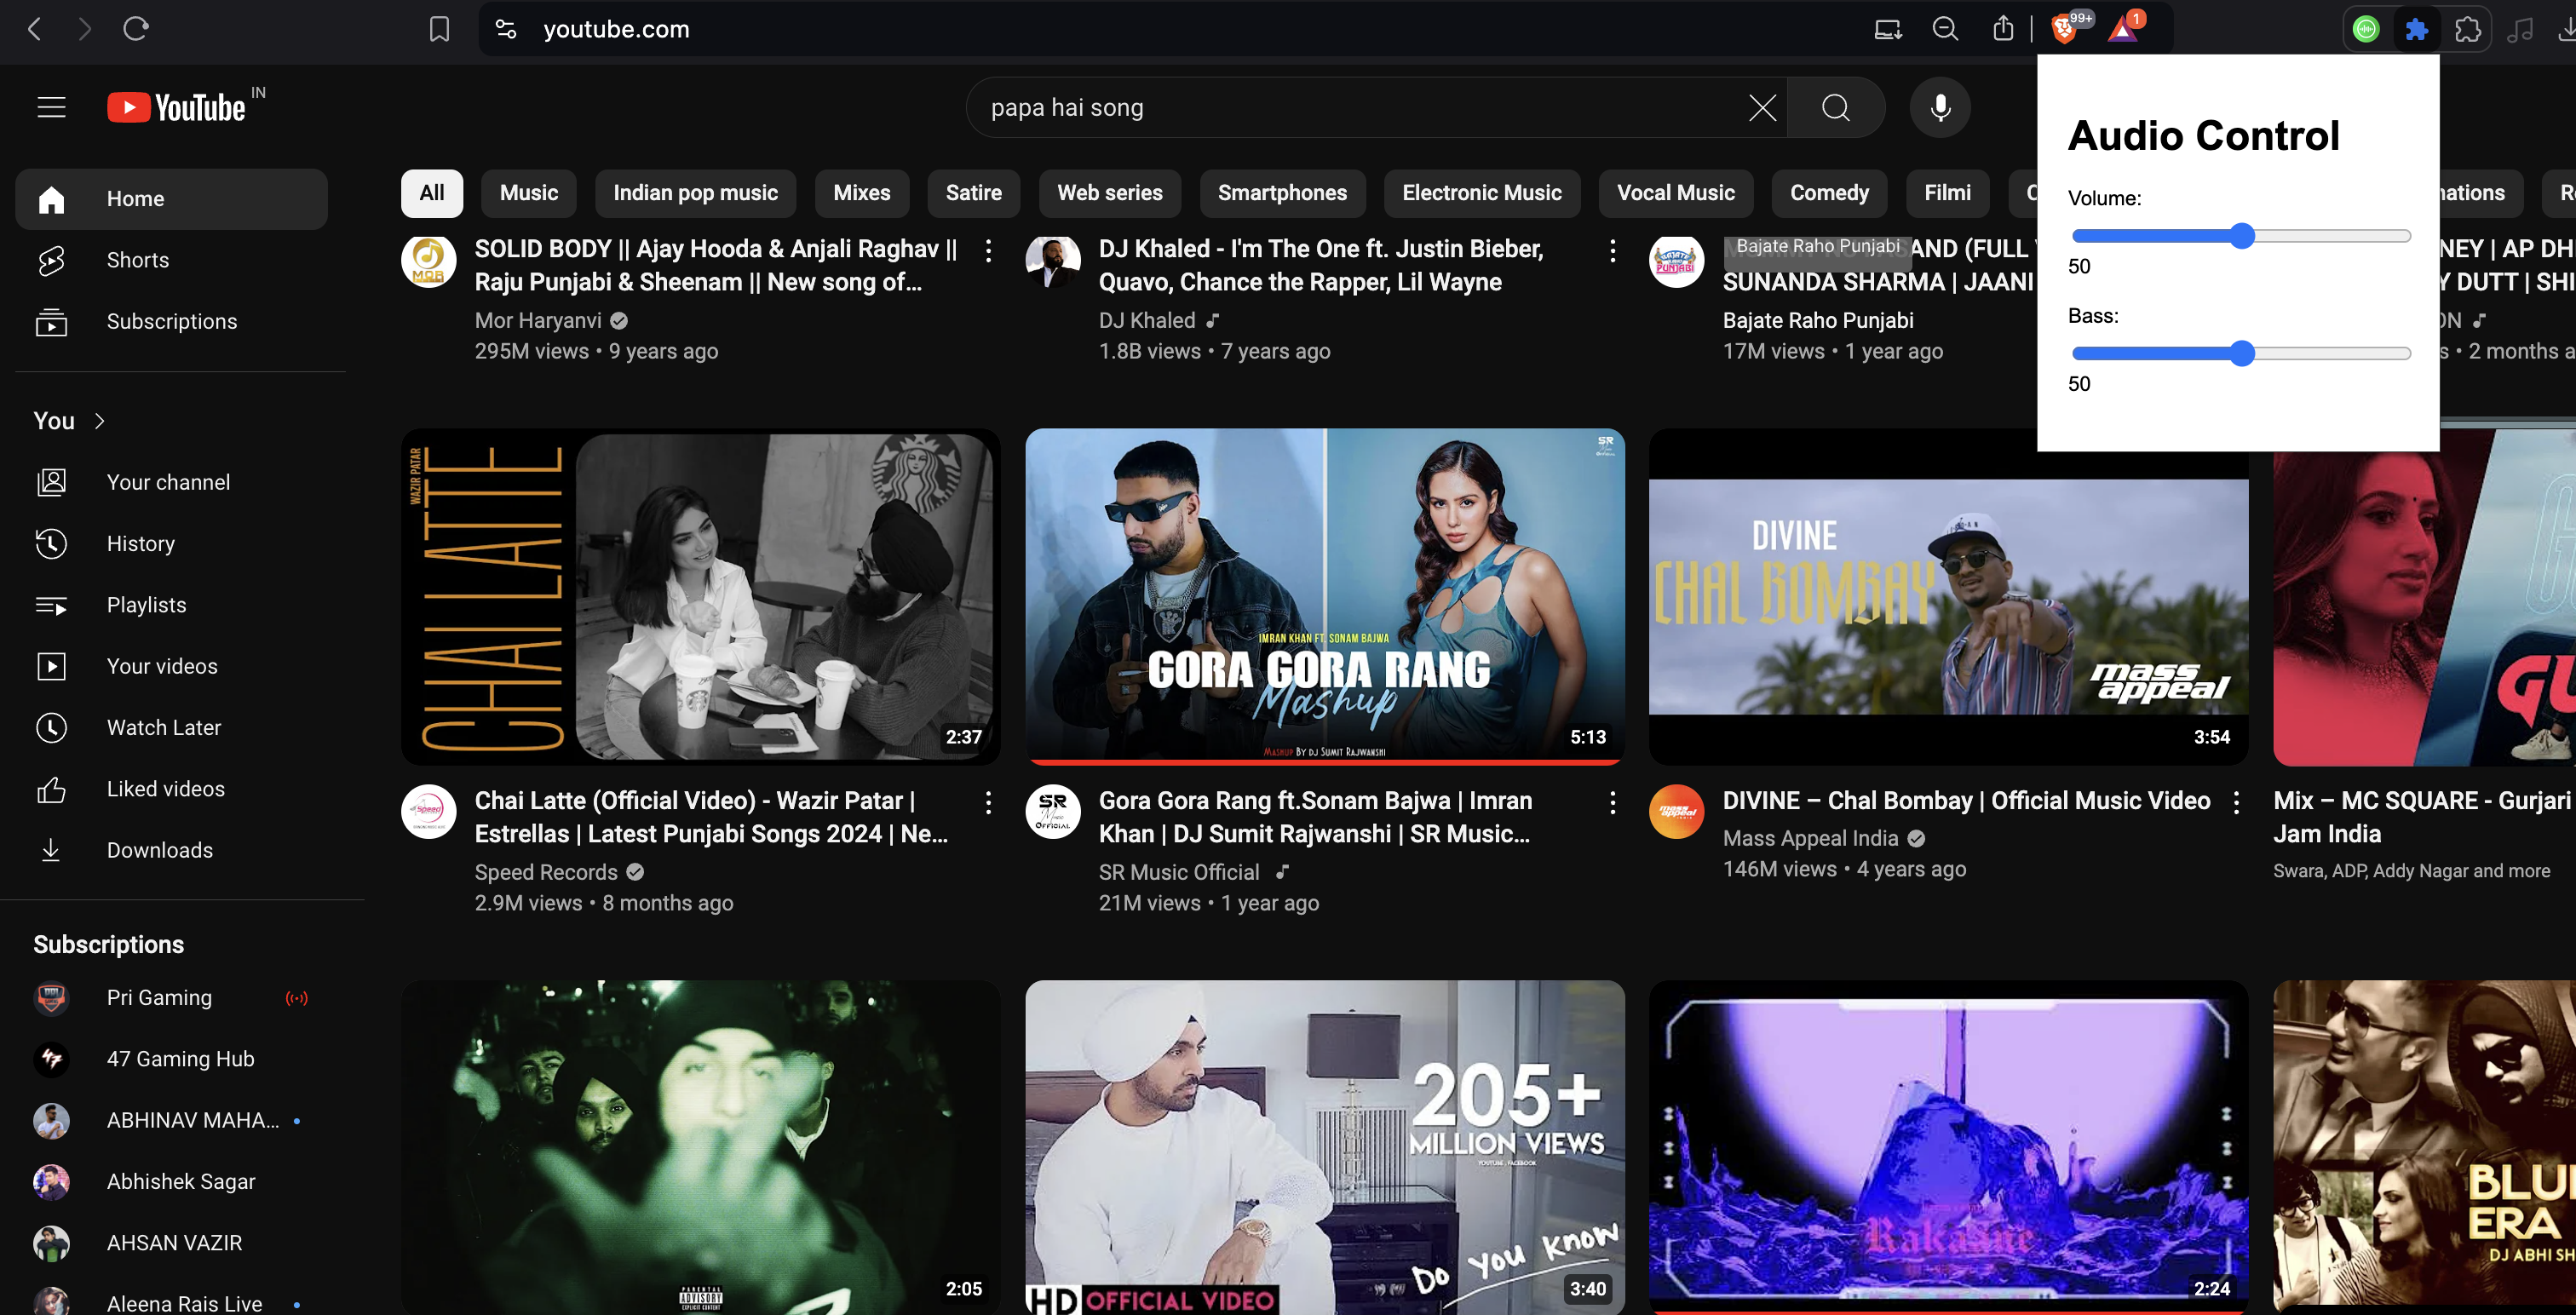Image resolution: width=2576 pixels, height=1315 pixels.
Task: Open SR Music Official channel avatar
Action: click(1053, 812)
